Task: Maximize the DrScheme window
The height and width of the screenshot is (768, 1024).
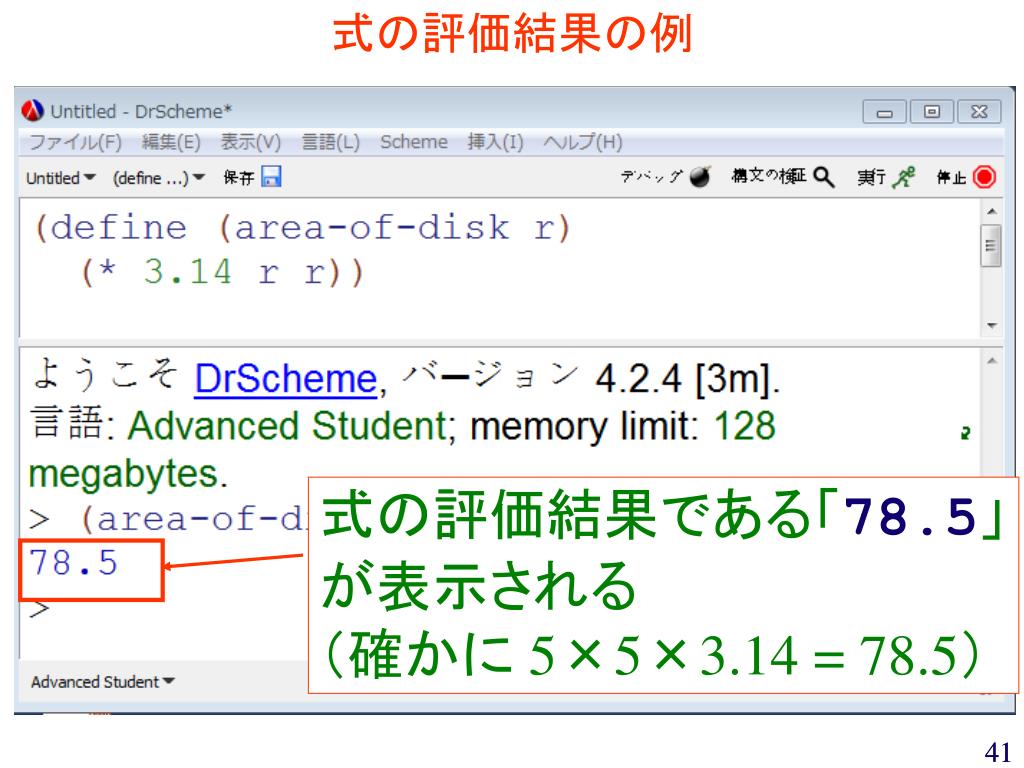Action: point(932,112)
